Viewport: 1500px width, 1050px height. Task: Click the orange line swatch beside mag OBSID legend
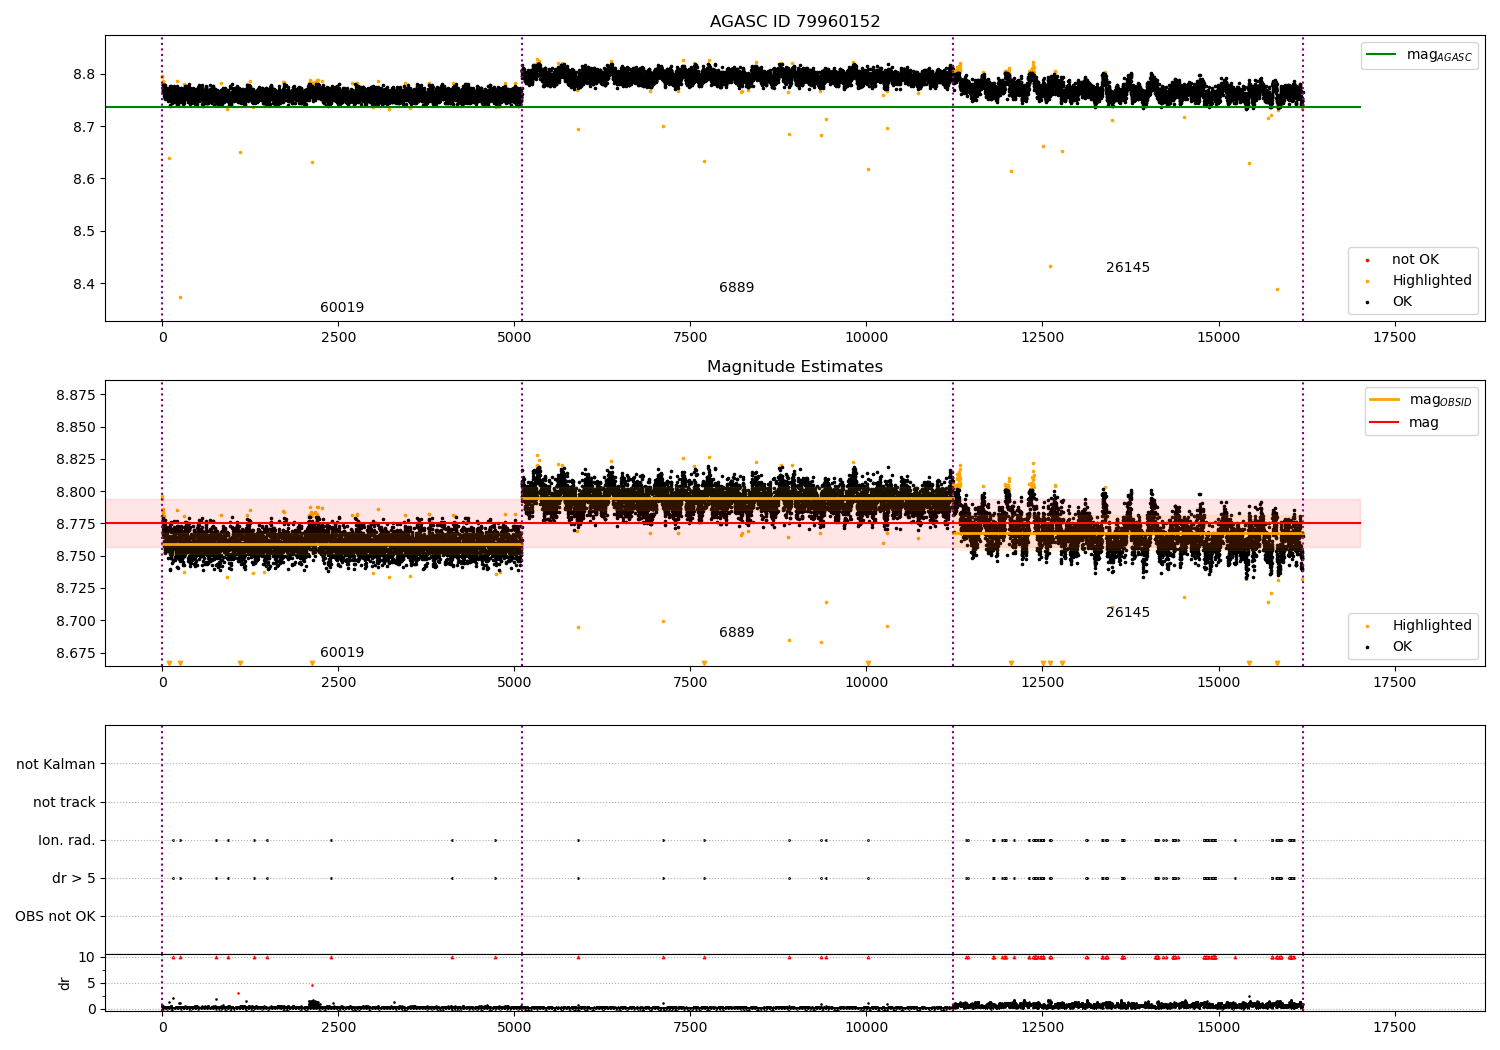[x=1385, y=400]
